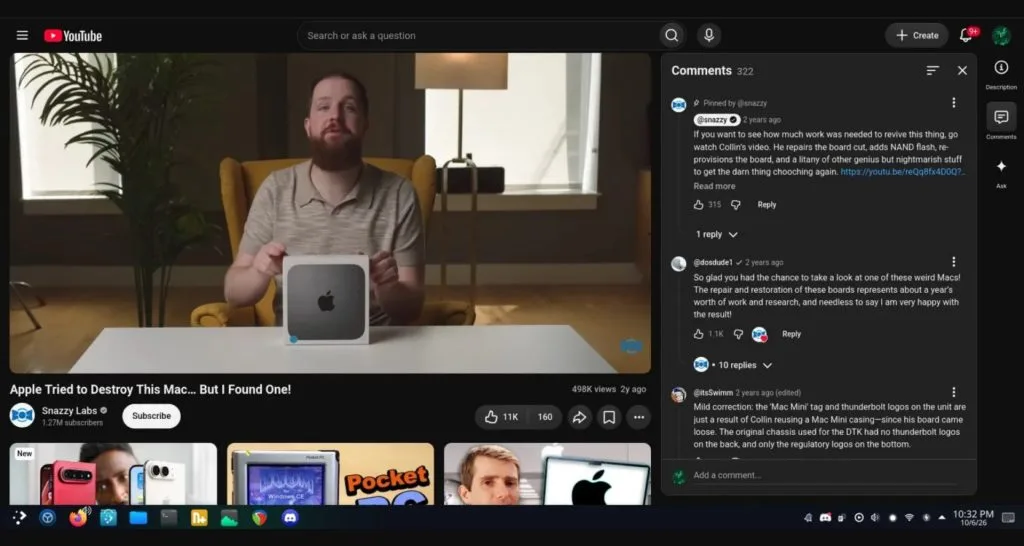Viewport: 1024px width, 546px height.
Task: Open the Snazzy Labs channel avatar
Action: coord(22,415)
